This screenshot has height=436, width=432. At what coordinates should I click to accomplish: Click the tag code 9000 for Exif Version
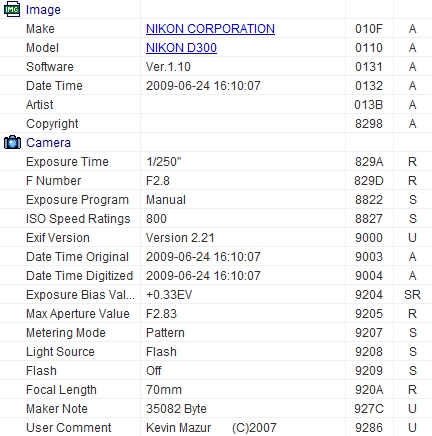369,238
